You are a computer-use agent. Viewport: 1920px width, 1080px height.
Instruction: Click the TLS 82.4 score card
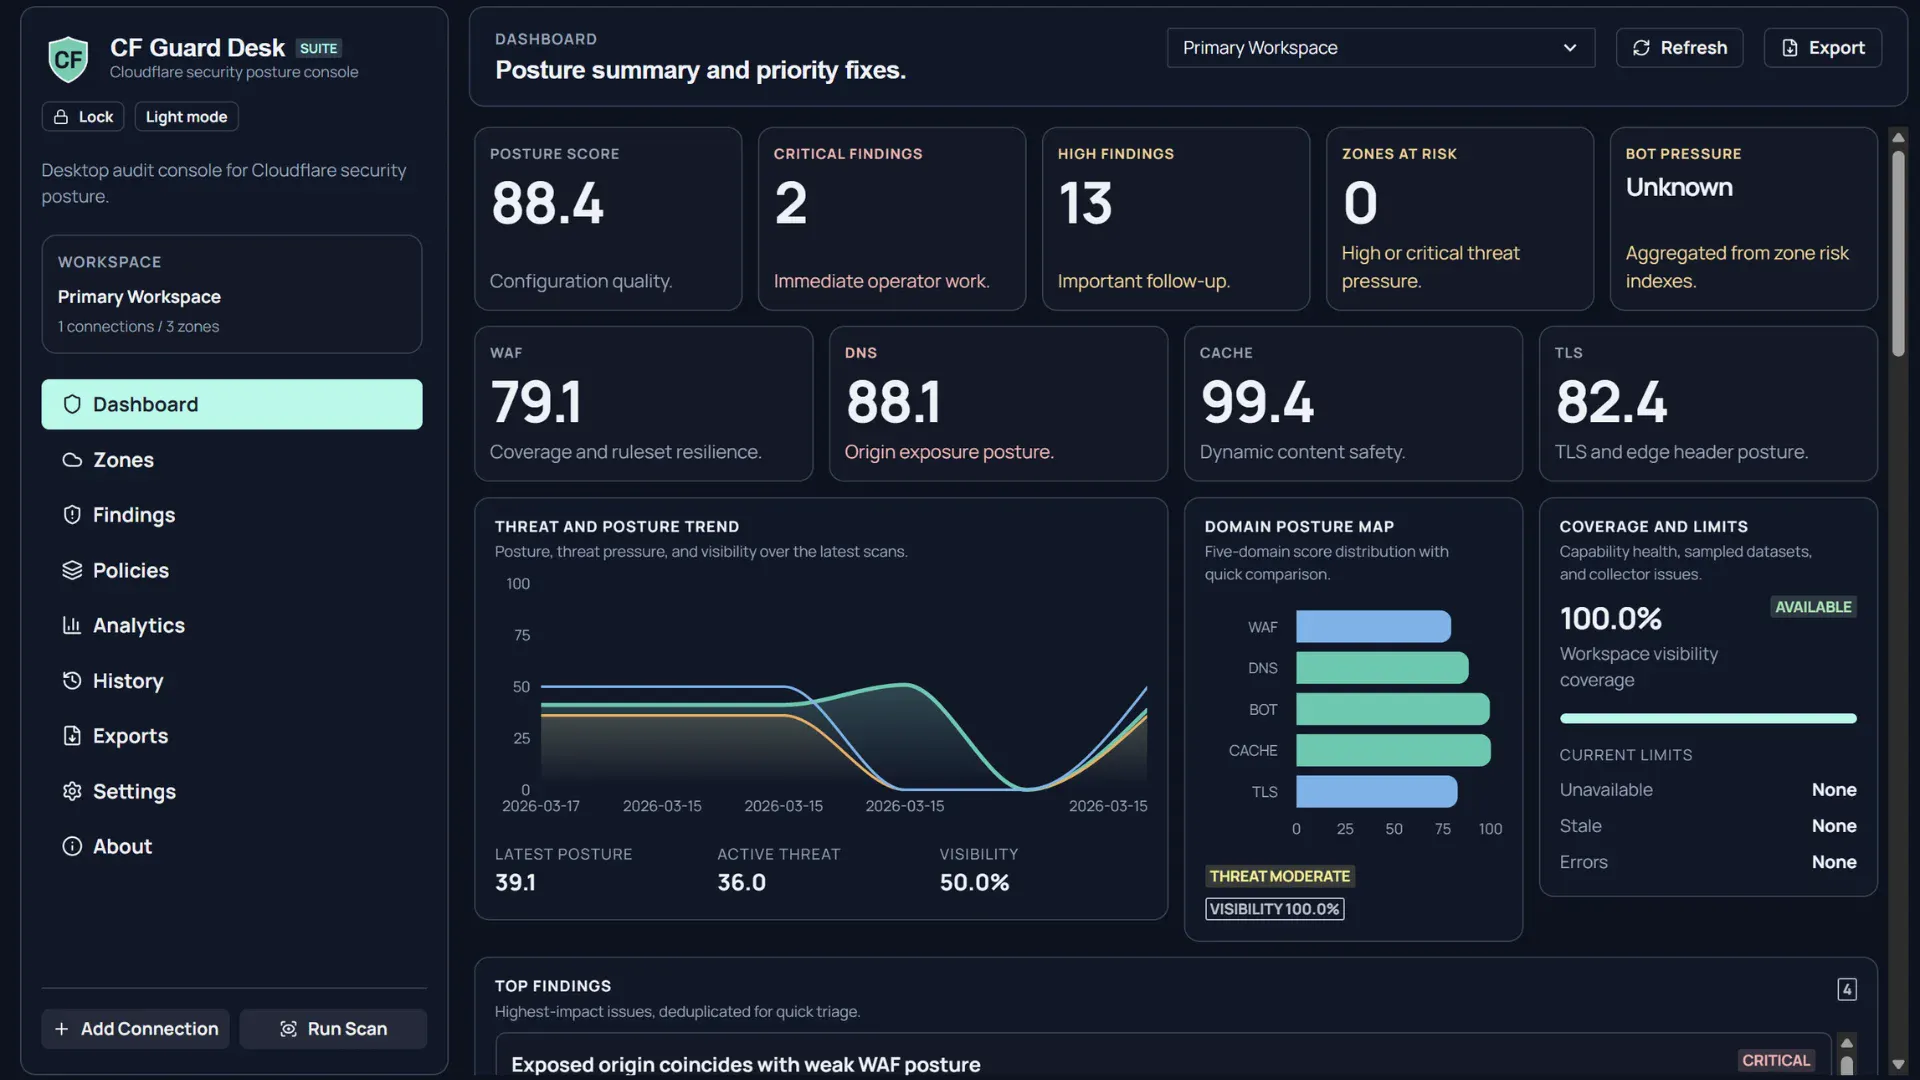(x=1709, y=404)
